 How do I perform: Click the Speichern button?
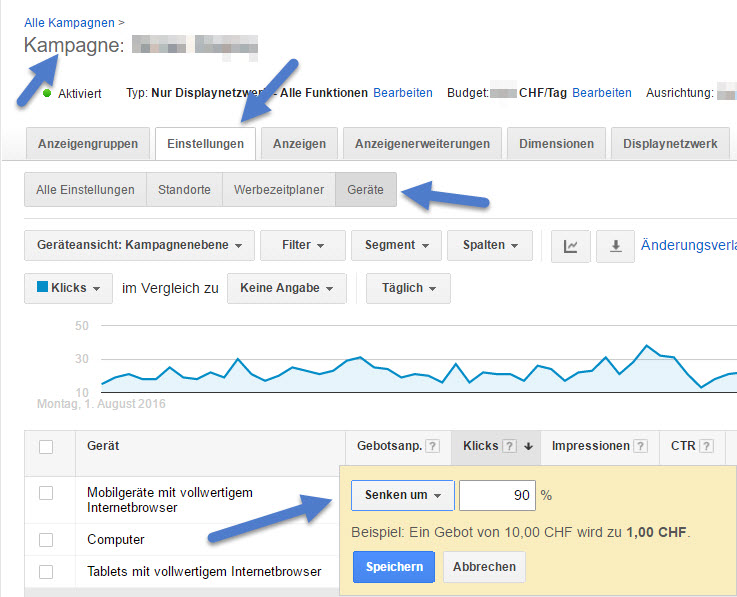point(393,567)
